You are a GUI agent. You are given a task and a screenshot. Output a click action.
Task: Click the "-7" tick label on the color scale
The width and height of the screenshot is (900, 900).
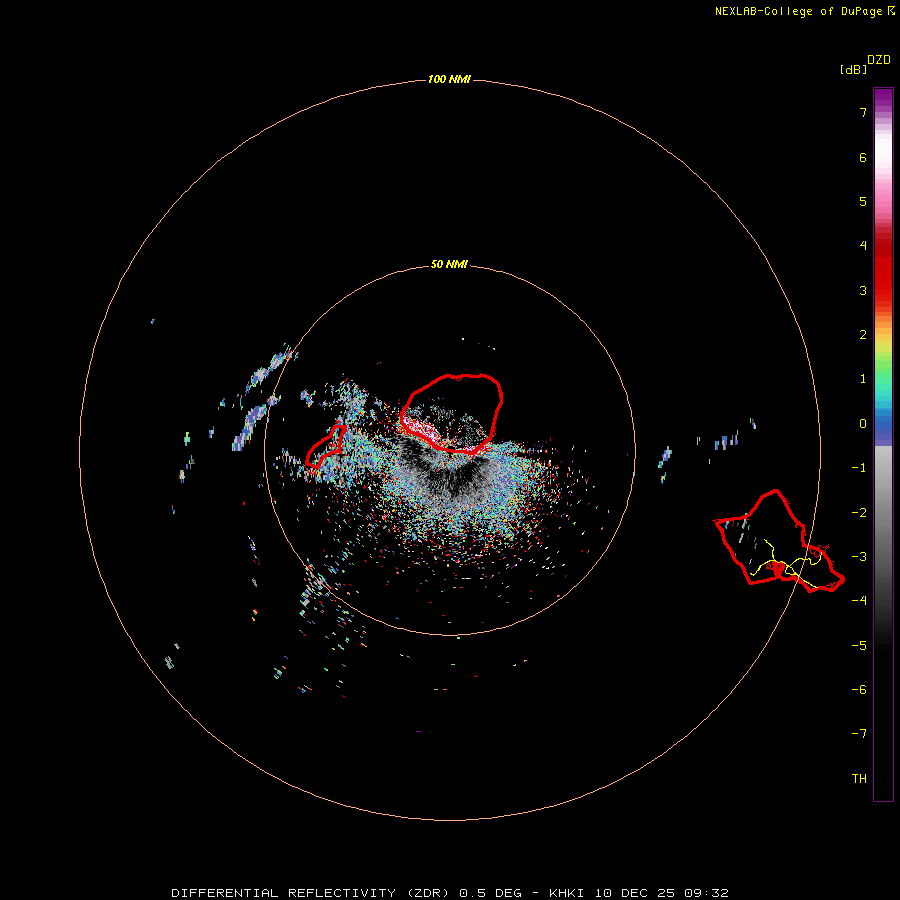coord(859,734)
